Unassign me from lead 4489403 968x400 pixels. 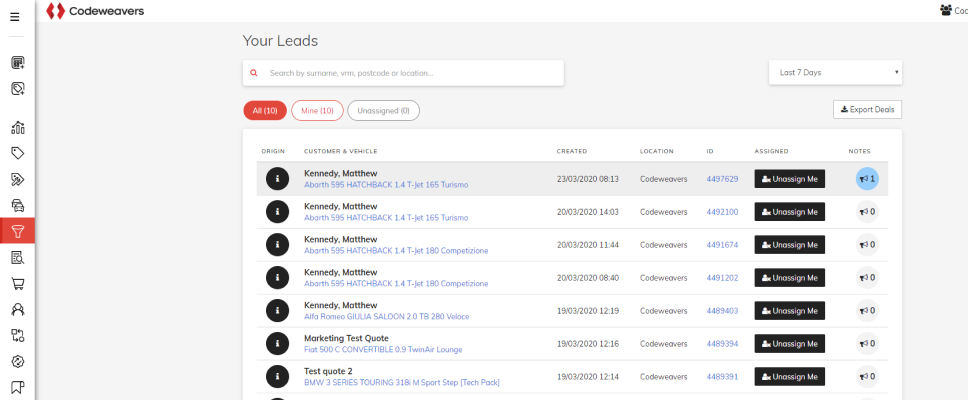point(790,310)
